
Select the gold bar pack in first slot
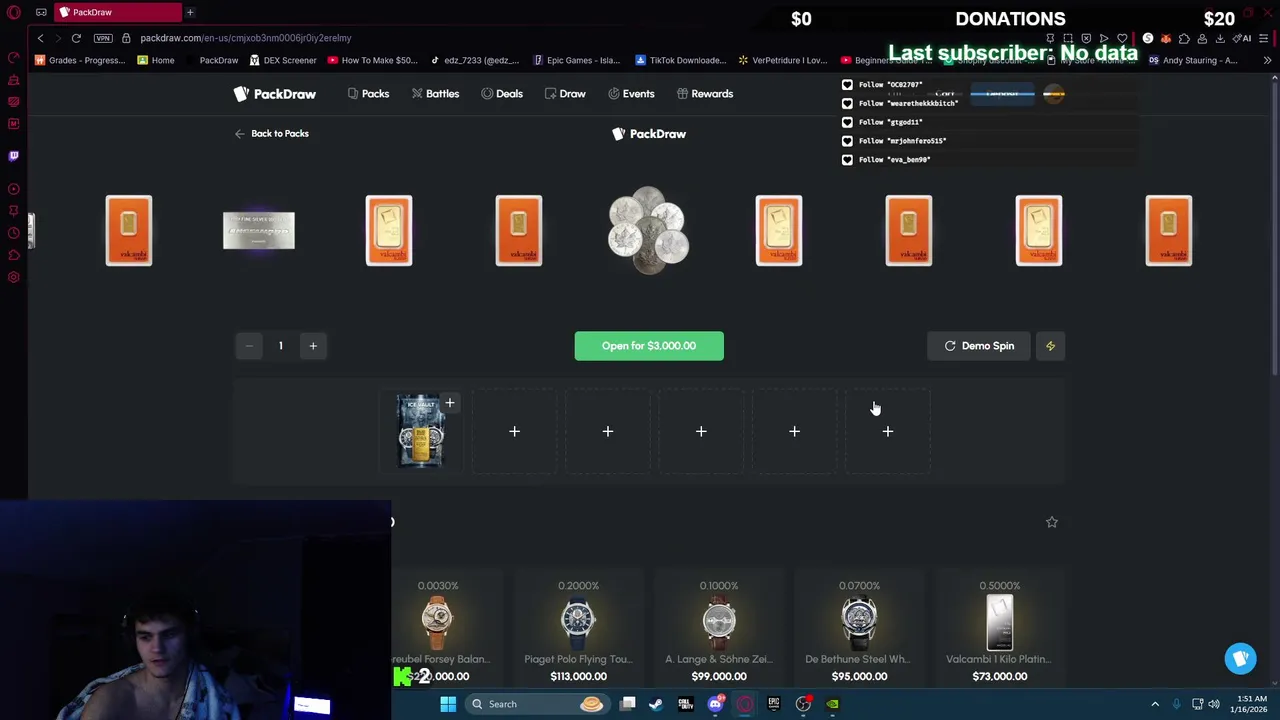tap(421, 431)
